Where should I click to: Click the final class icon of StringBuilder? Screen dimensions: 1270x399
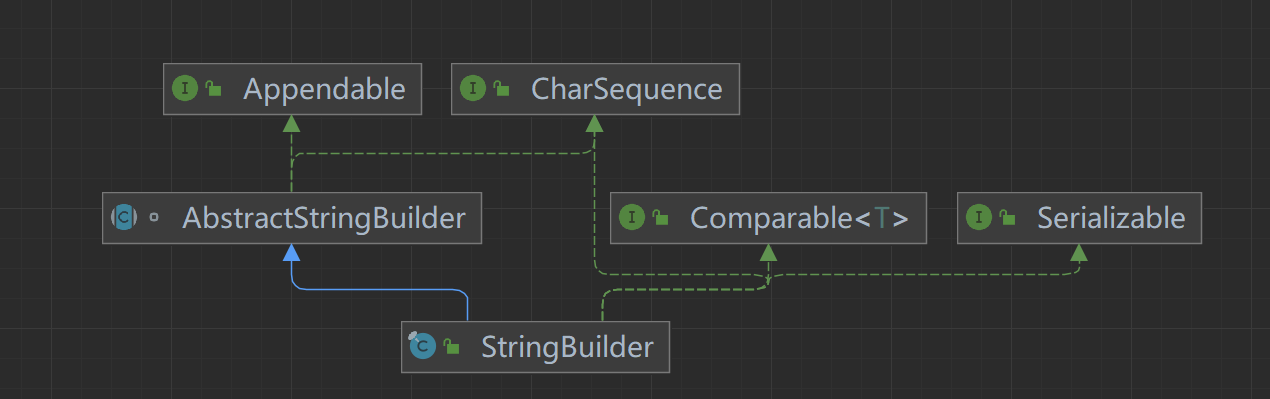[422, 346]
